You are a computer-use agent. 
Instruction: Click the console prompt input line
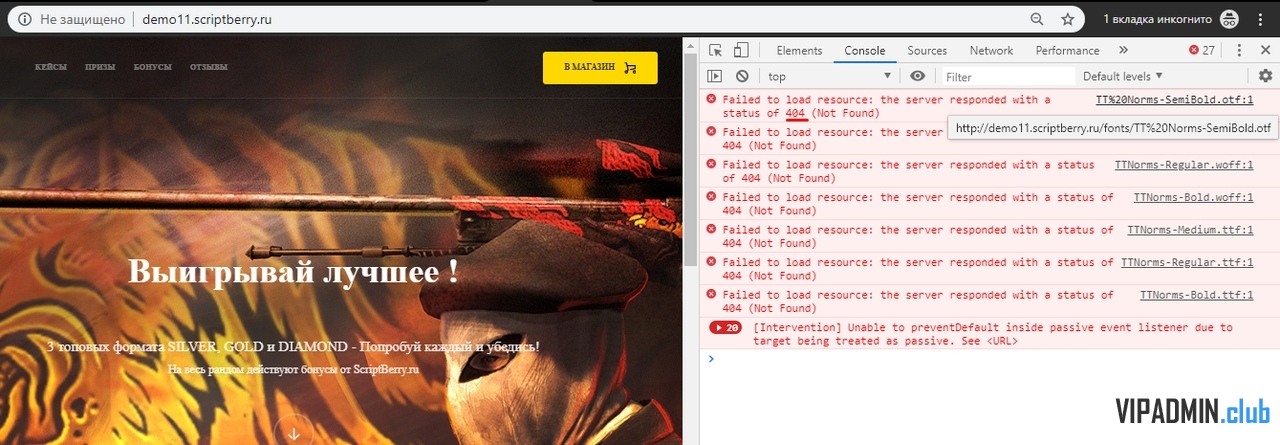(990, 358)
